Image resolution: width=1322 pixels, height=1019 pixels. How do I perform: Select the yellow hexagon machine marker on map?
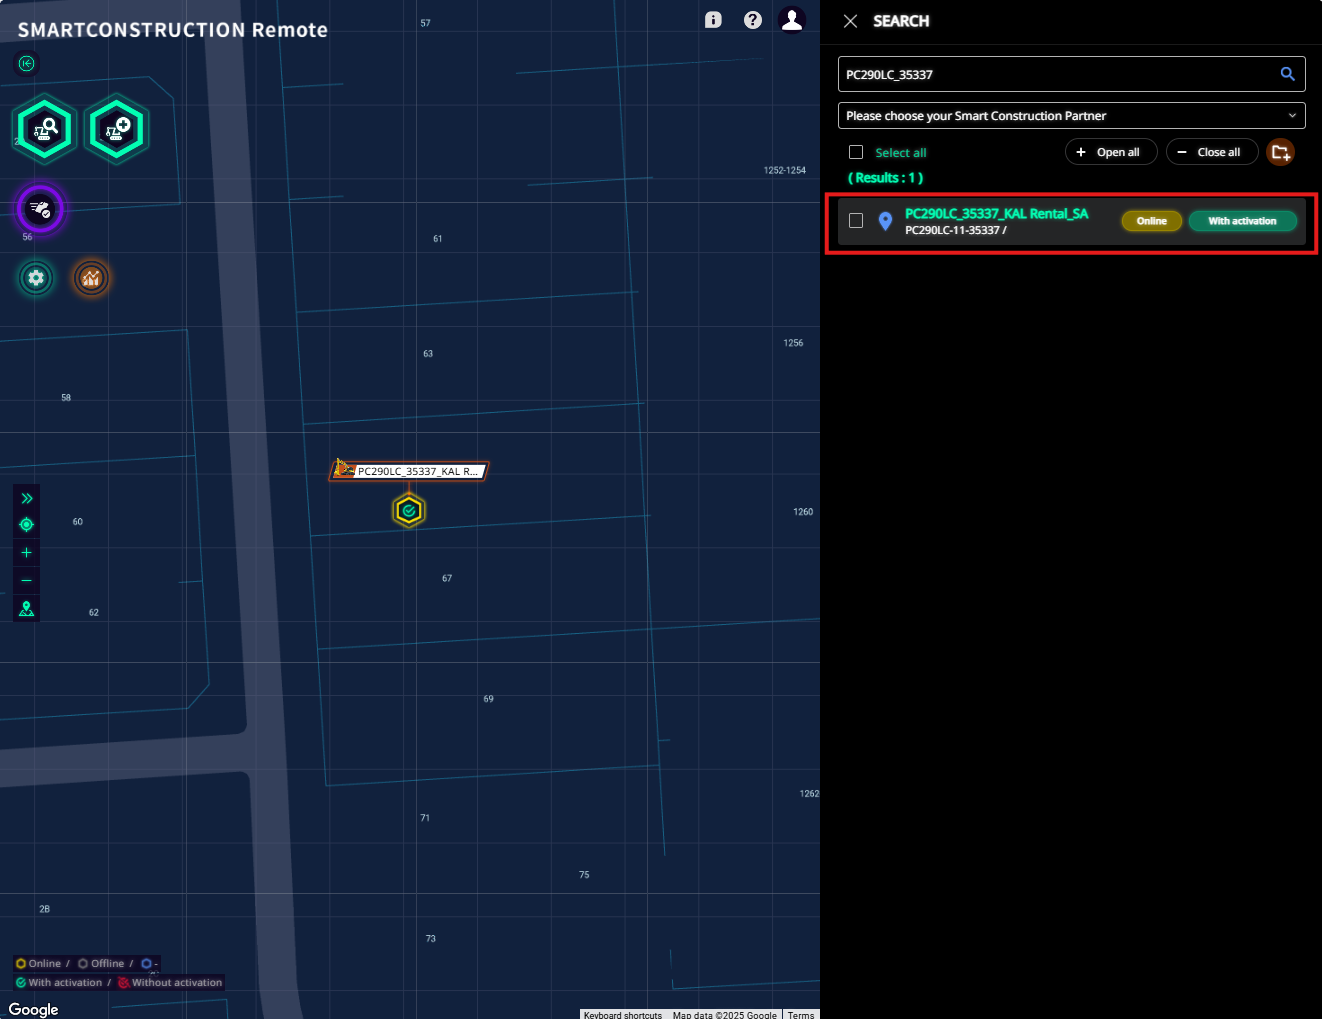[x=409, y=510]
